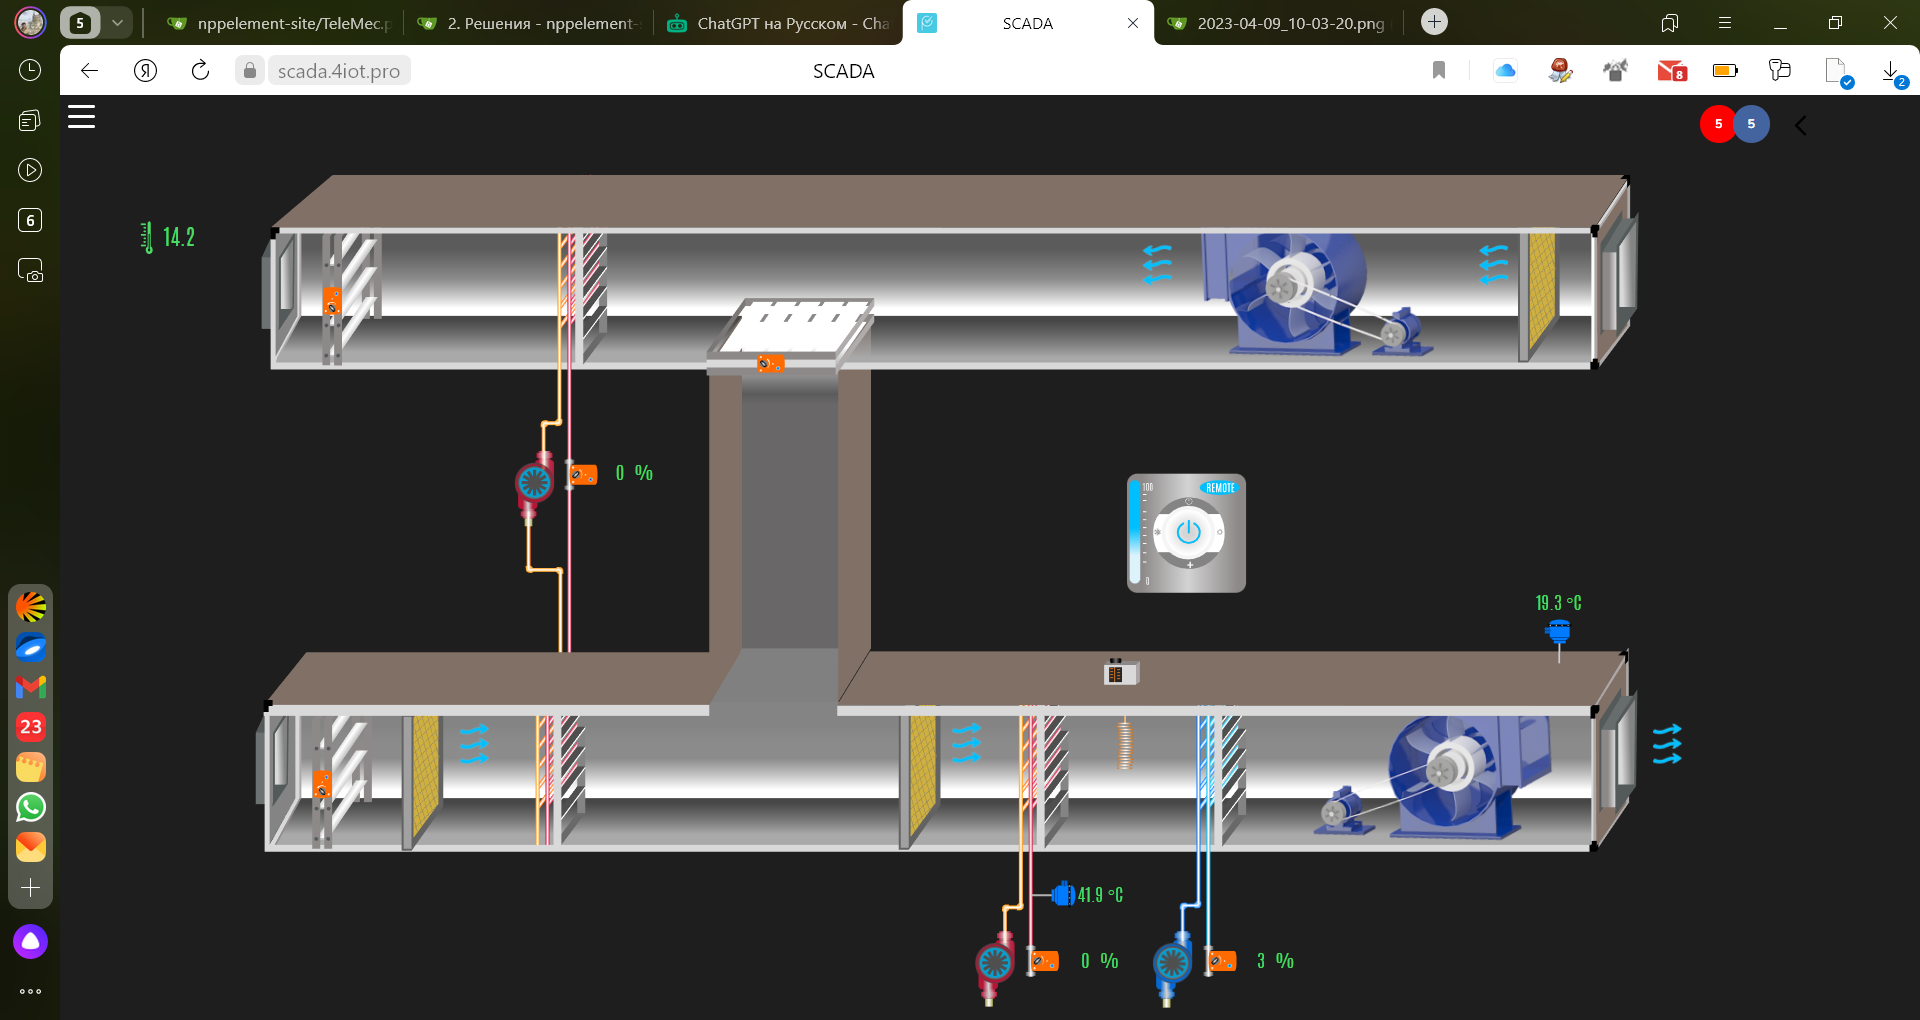Toggle the REMOTE mode badge
Screen dimensions: 1920x1020
1219,488
